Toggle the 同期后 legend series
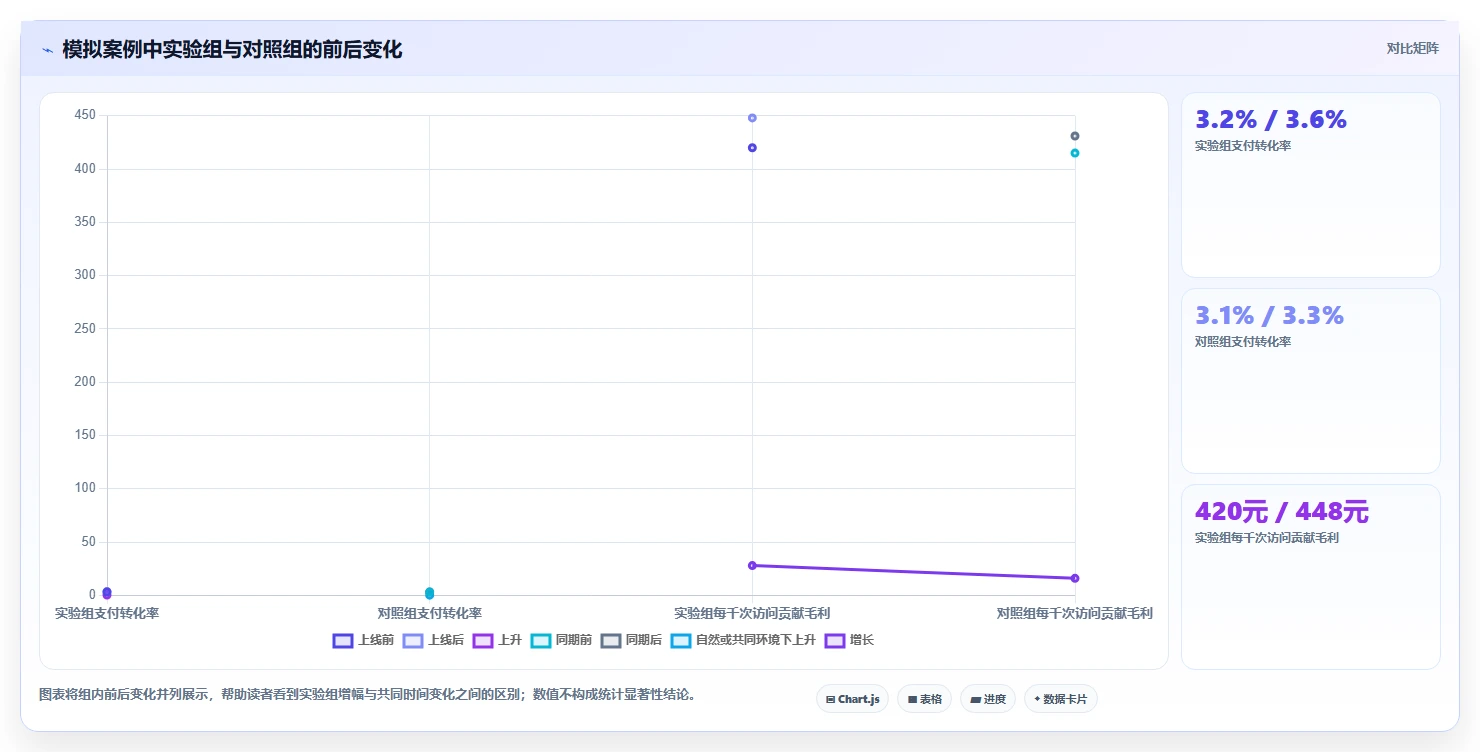Viewport: 1480px width, 752px height. coord(631,640)
